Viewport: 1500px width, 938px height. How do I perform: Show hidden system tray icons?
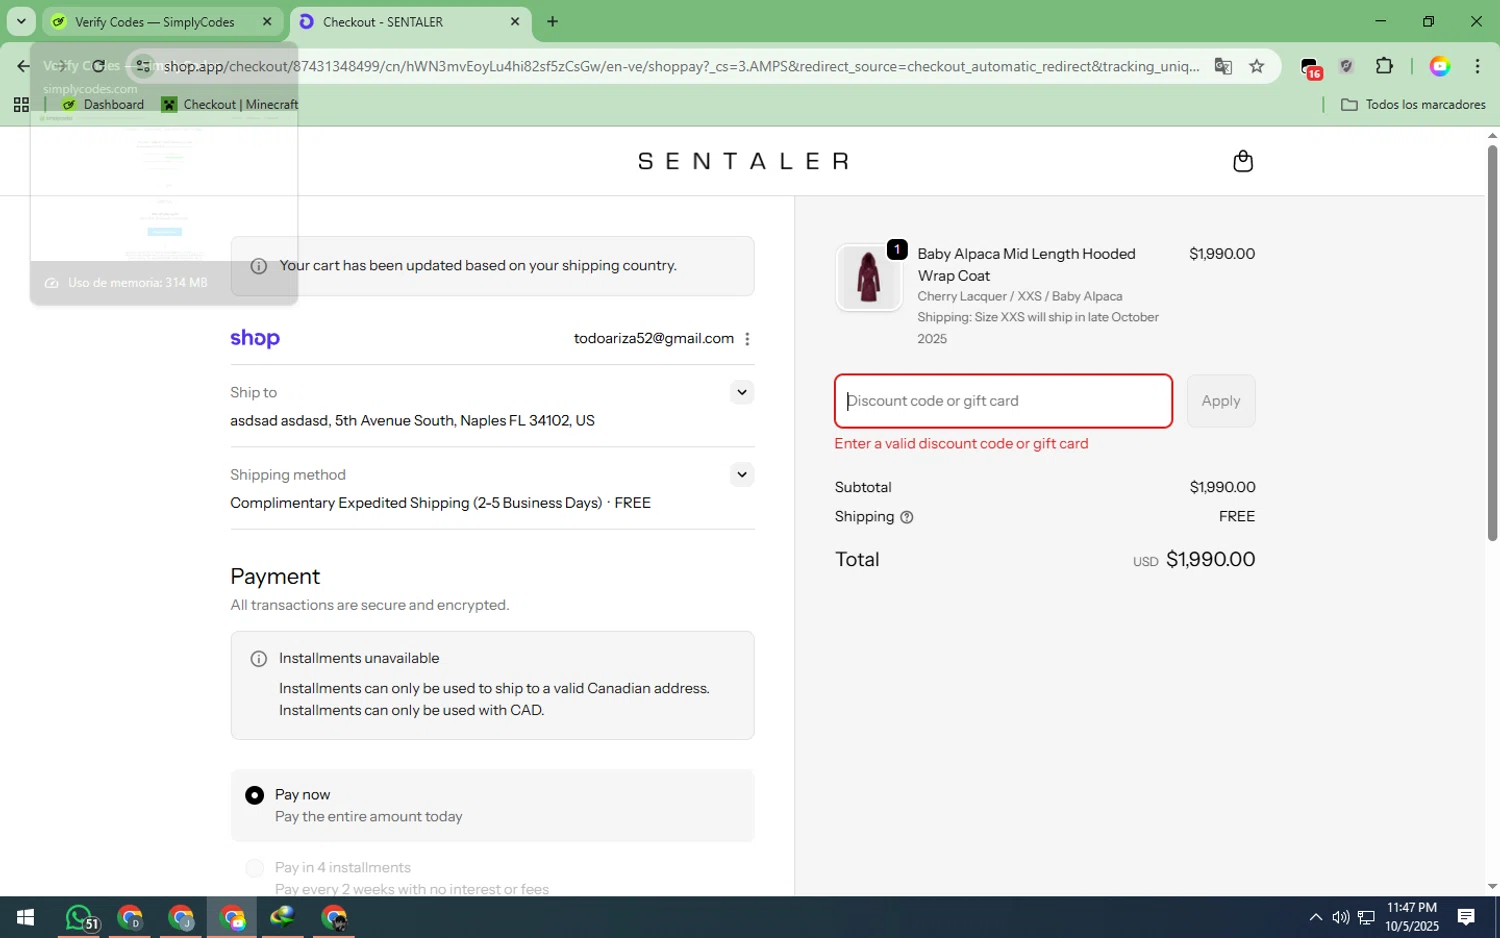click(x=1316, y=917)
